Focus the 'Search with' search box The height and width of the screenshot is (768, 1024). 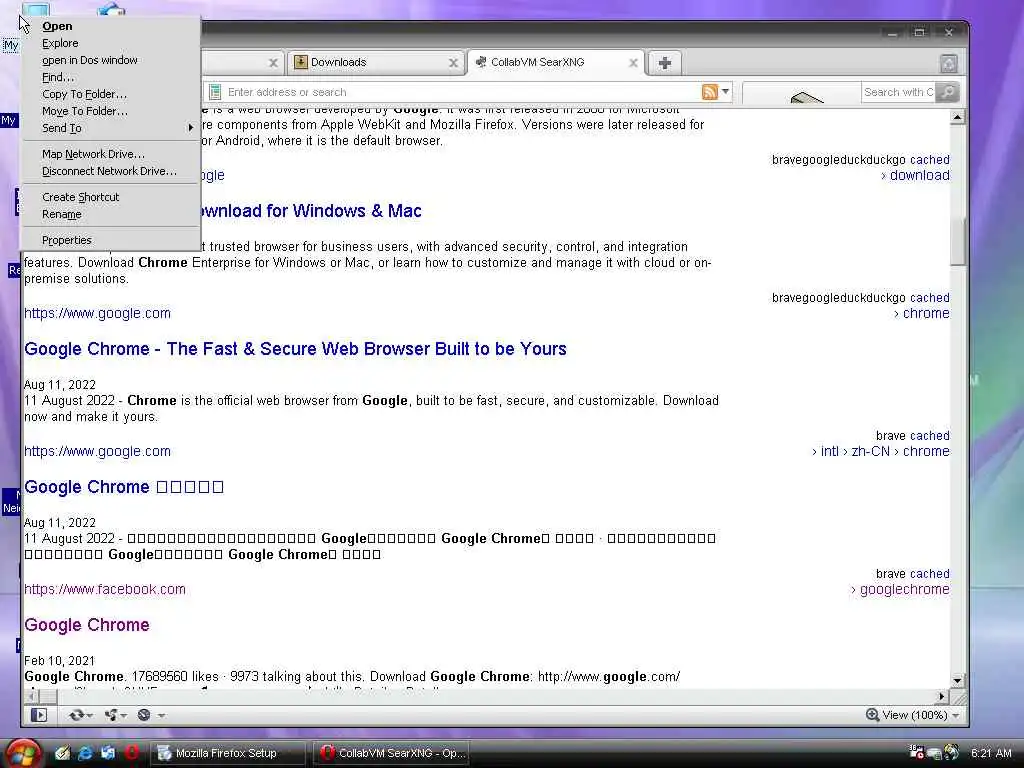[x=898, y=92]
